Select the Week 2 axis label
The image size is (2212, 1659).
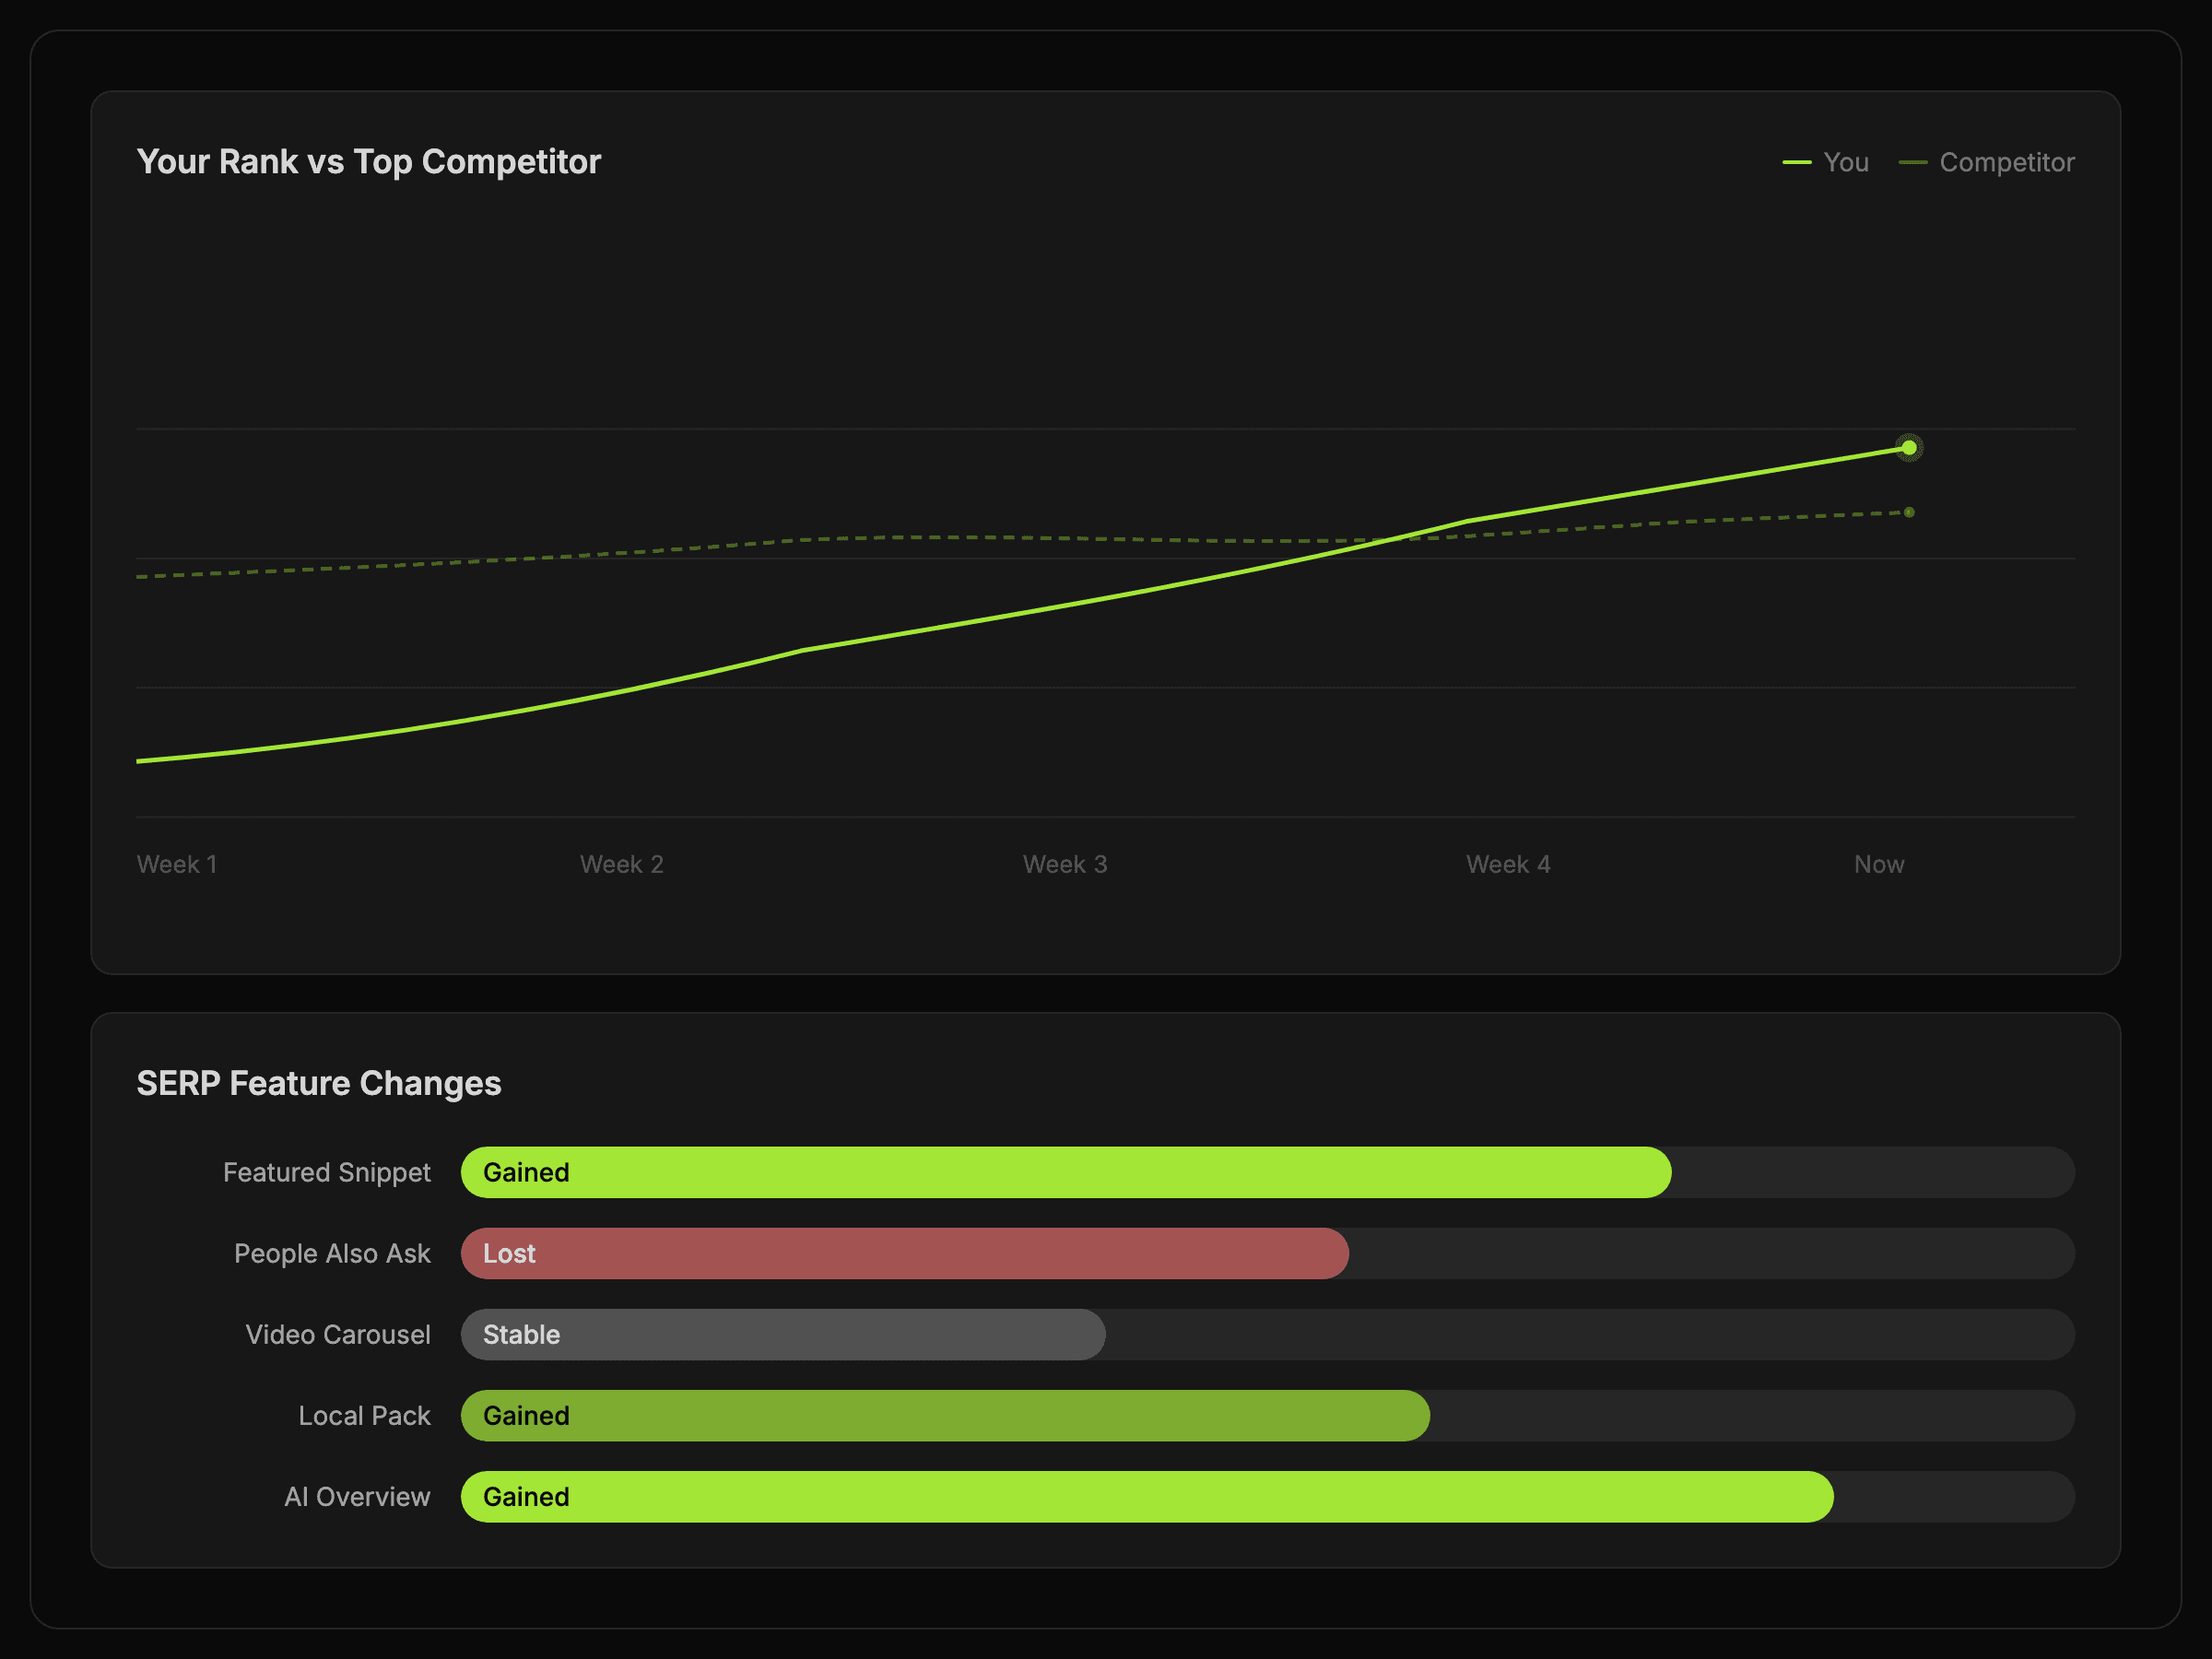click(x=621, y=864)
